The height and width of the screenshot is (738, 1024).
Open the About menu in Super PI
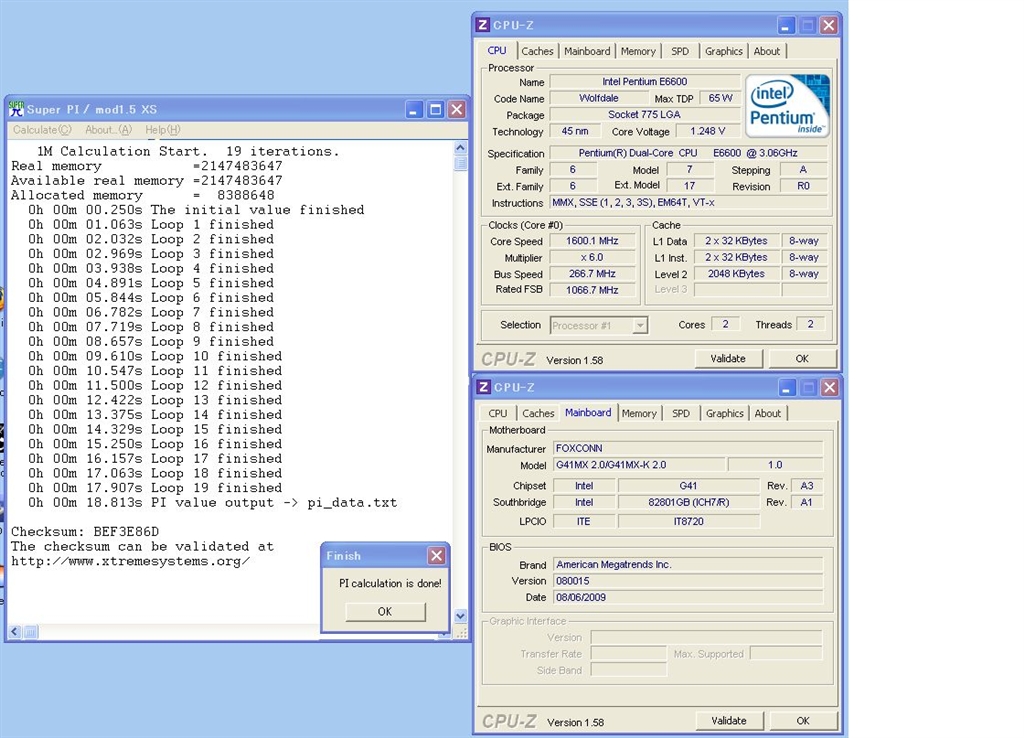point(108,130)
